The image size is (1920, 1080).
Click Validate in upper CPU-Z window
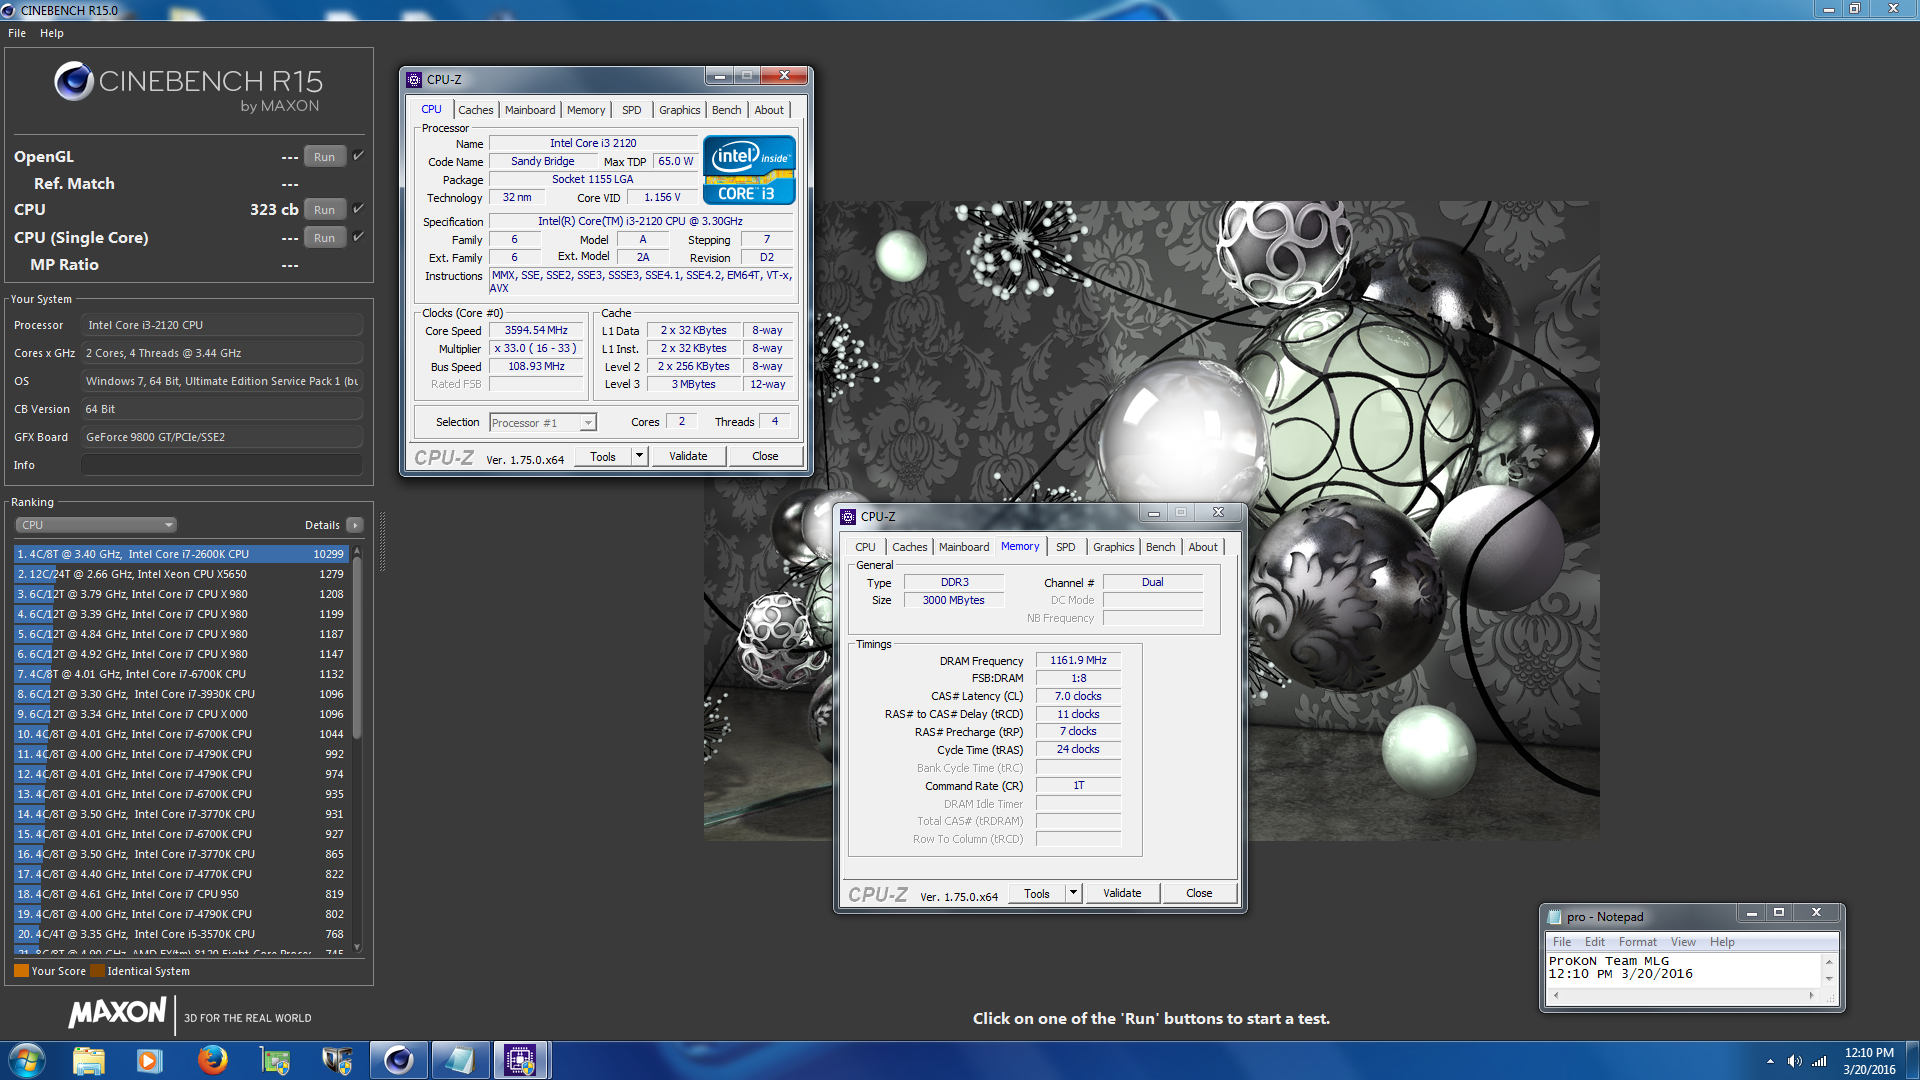coord(688,456)
